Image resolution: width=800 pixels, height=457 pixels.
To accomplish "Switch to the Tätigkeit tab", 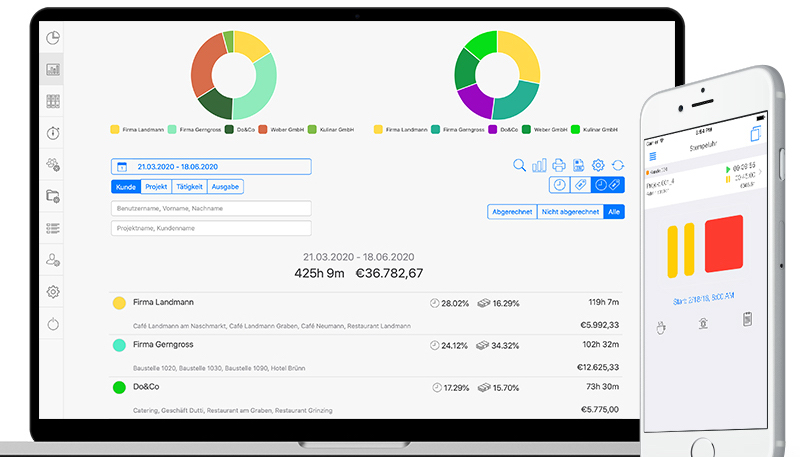I will [189, 187].
